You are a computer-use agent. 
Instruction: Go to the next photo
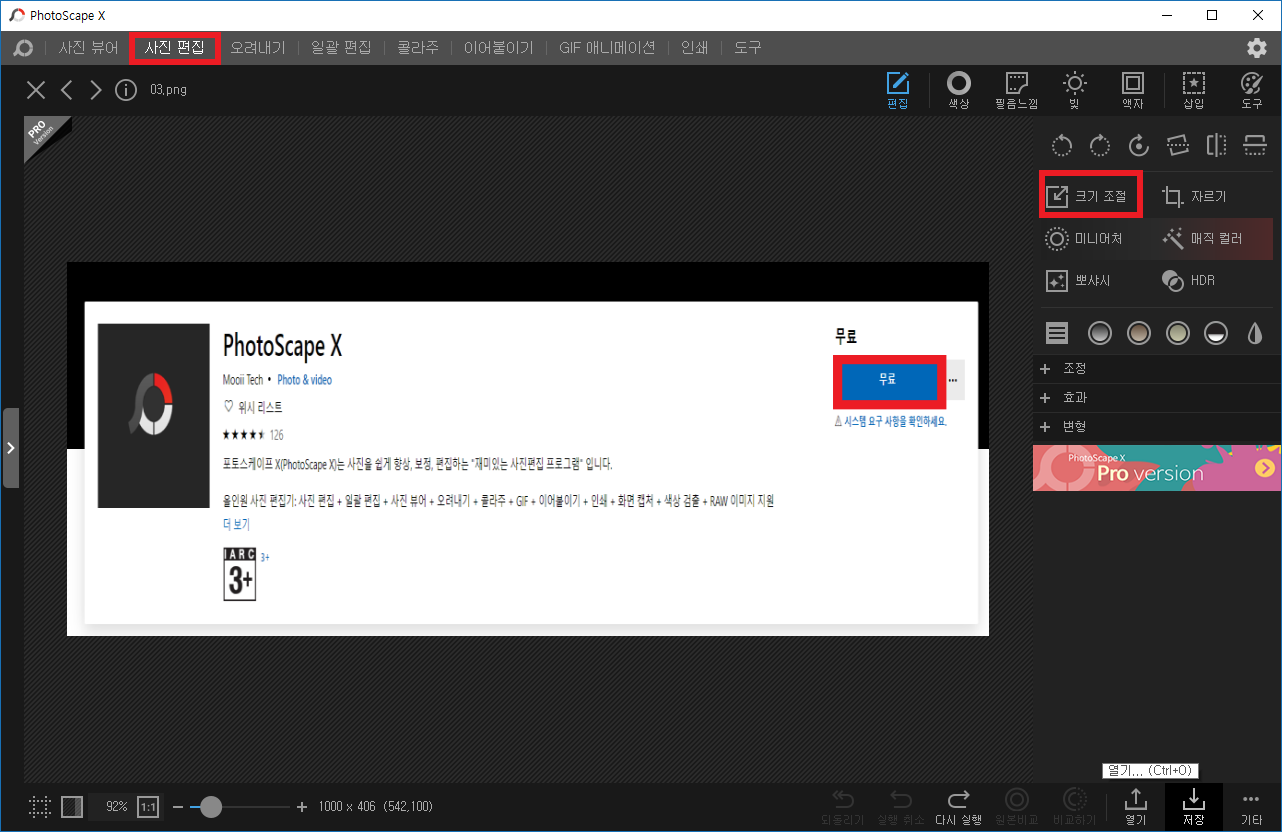coord(96,90)
